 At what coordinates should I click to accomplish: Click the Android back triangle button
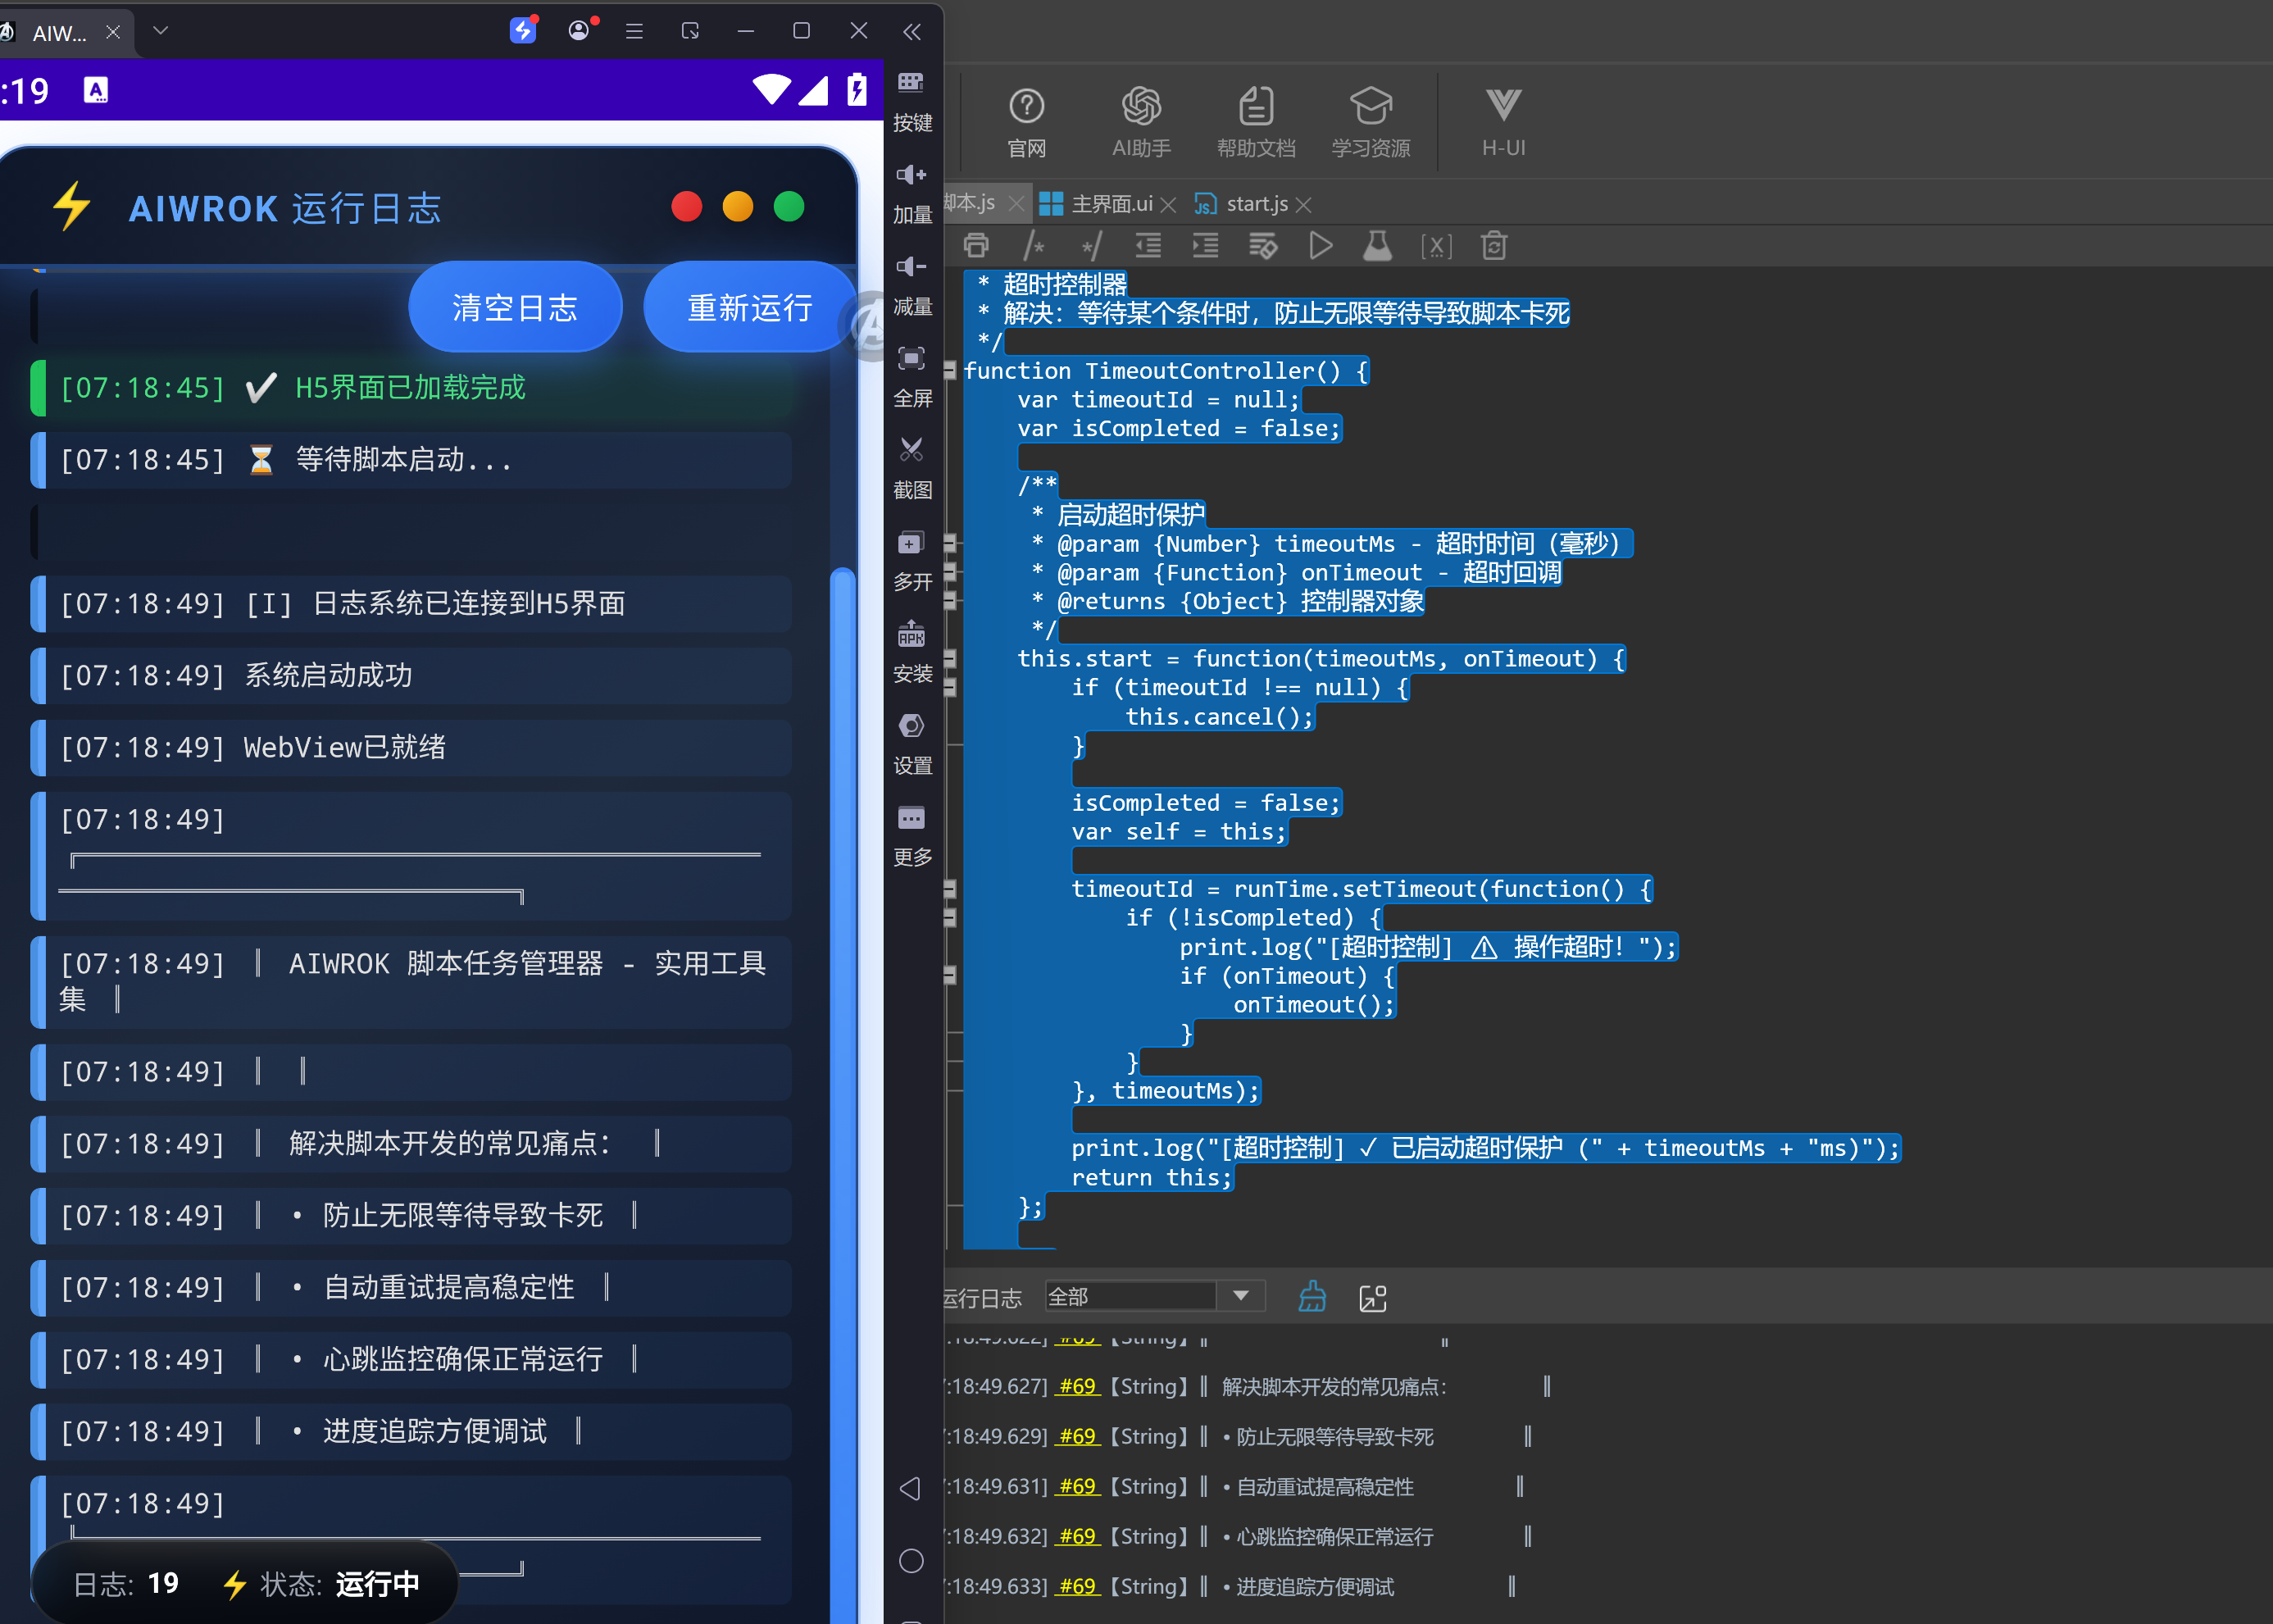click(x=910, y=1489)
